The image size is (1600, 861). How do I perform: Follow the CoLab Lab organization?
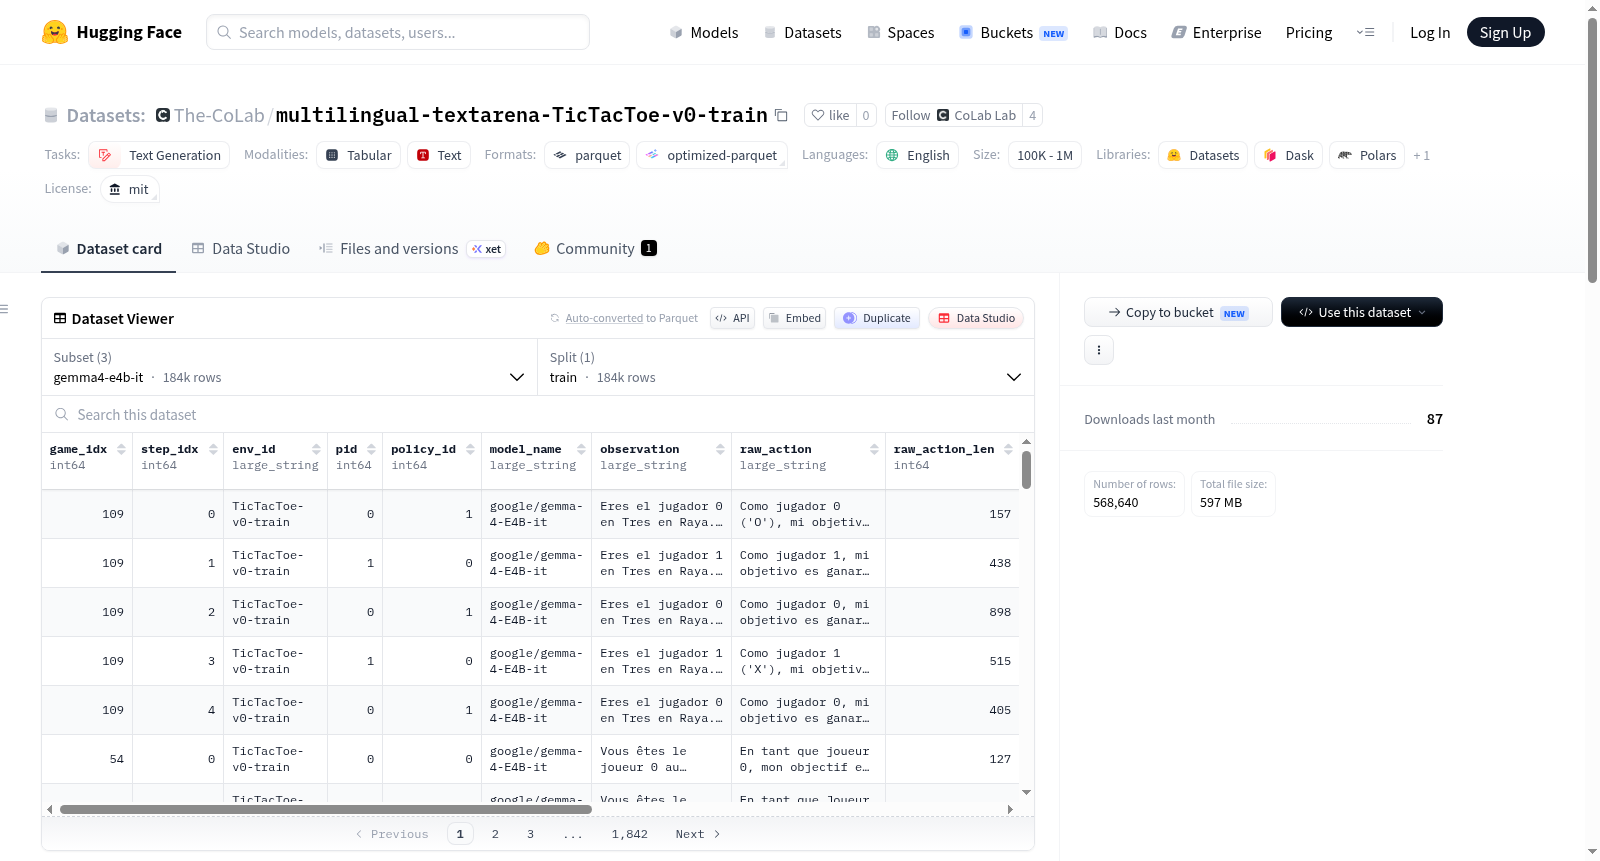pos(954,115)
